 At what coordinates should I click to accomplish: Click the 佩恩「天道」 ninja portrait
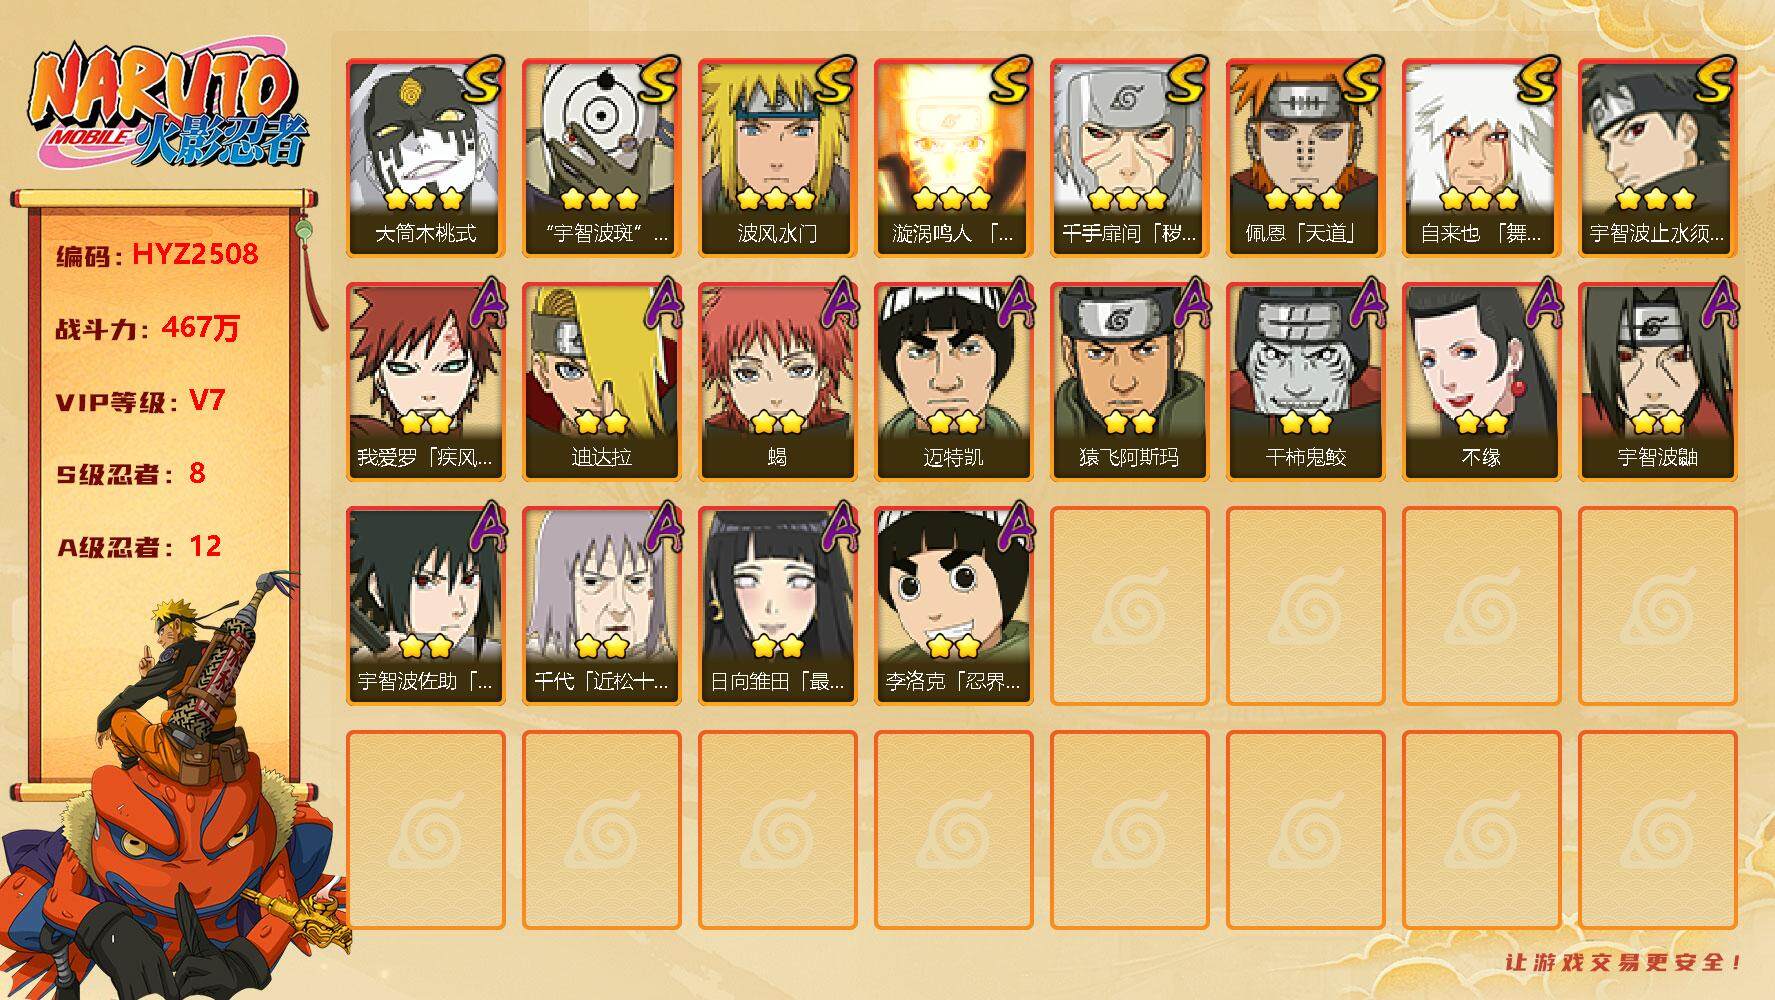coord(1305,158)
